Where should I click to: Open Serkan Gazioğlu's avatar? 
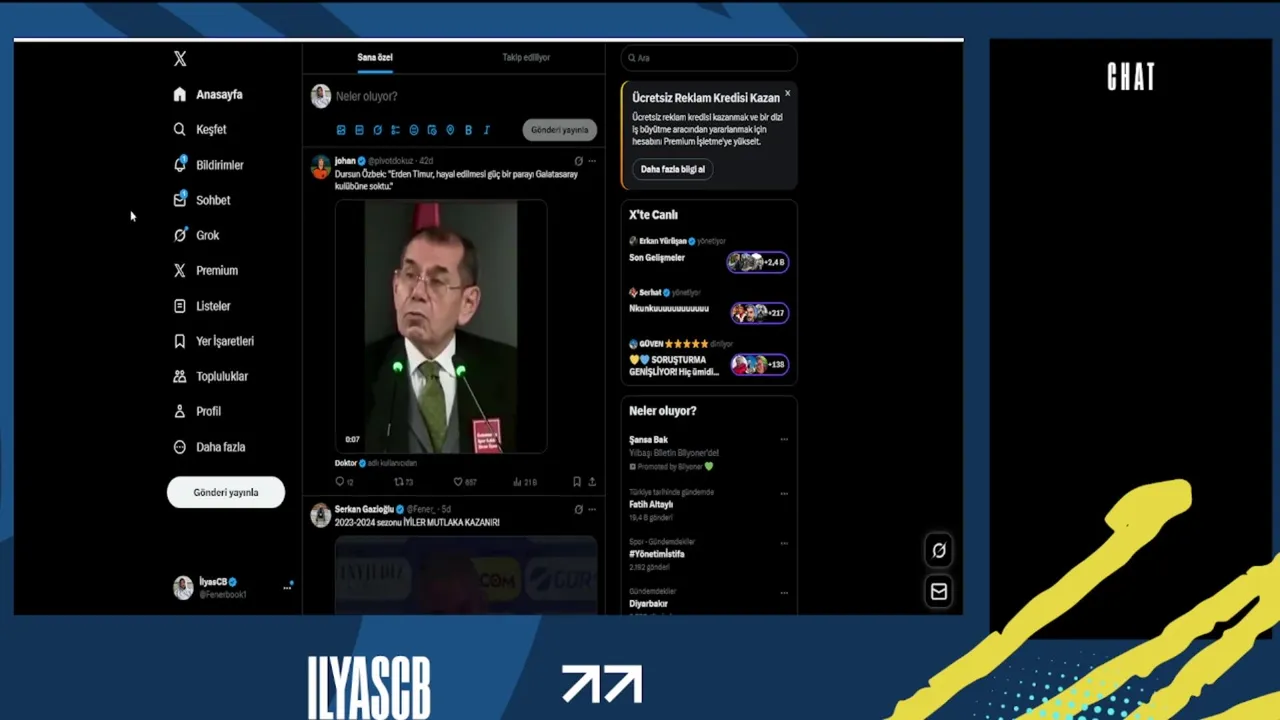(320, 515)
